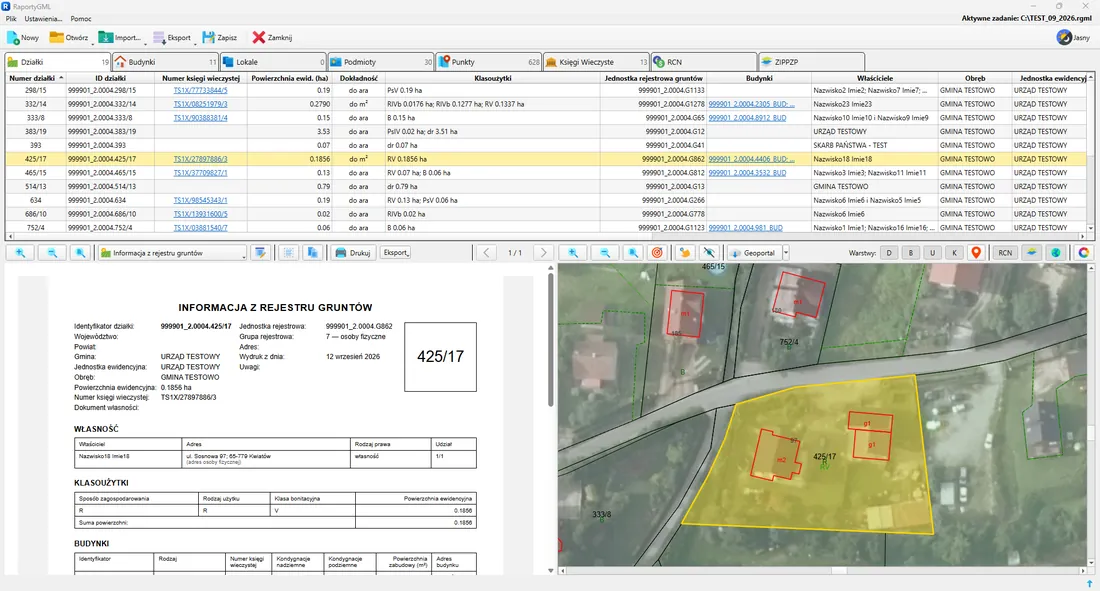Switch to the Budynki tab
This screenshot has width=1100, height=591.
pos(166,62)
